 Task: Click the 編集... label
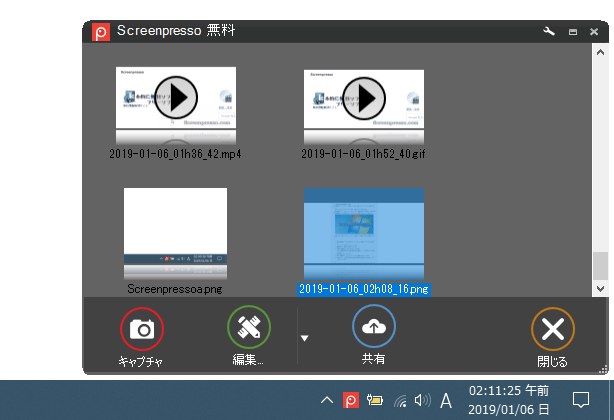(x=248, y=359)
